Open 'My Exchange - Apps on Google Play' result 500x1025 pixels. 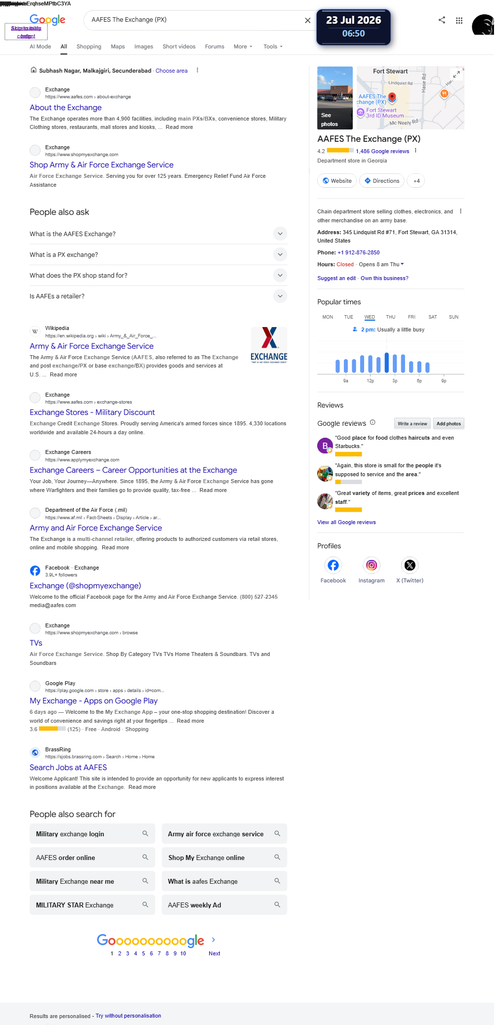coord(93,701)
